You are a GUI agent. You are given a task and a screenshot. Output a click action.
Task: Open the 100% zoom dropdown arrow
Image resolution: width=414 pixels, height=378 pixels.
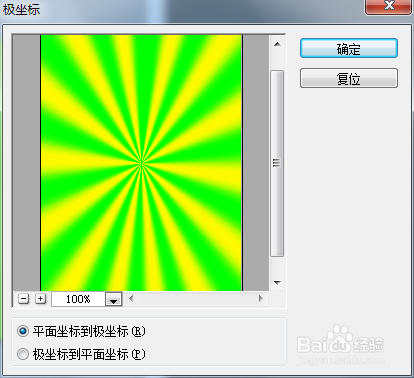[x=114, y=299]
